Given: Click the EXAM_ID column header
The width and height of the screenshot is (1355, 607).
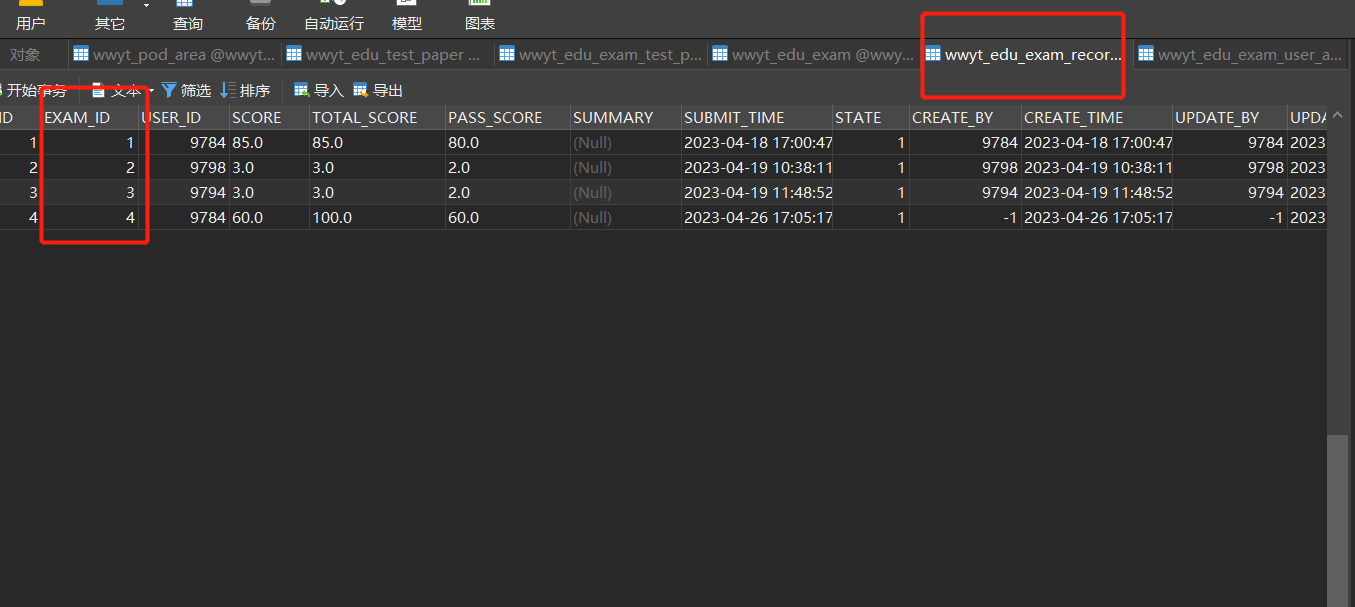Looking at the screenshot, I should (x=90, y=118).
